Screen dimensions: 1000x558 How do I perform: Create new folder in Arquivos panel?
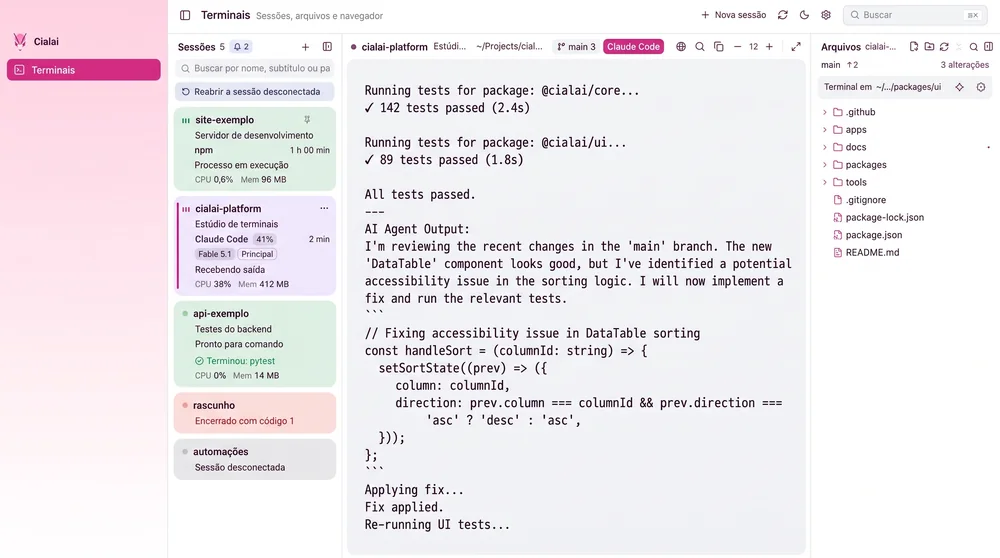click(x=929, y=47)
